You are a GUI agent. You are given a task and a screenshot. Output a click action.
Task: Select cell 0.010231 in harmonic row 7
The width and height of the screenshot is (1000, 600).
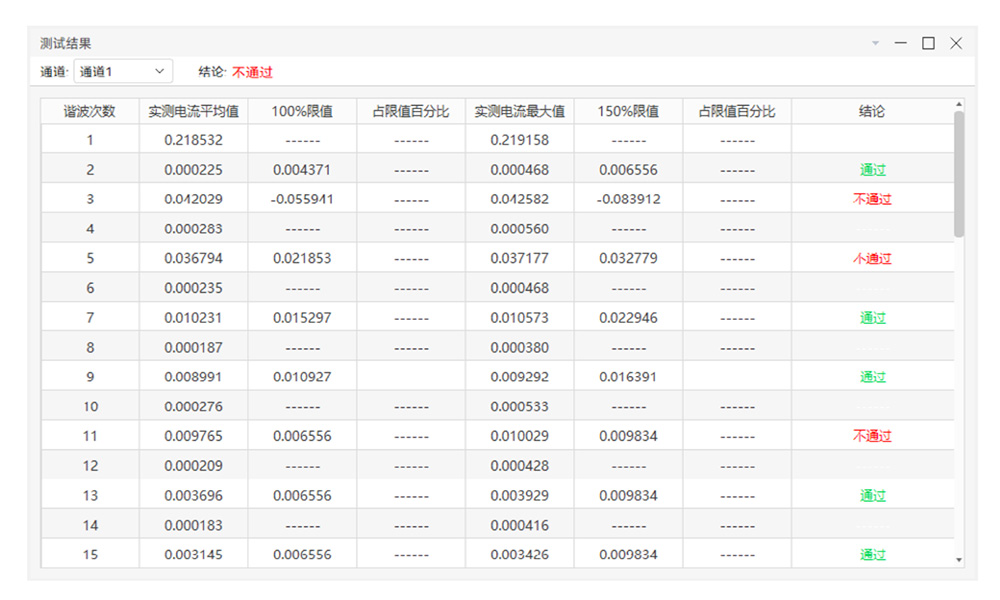point(193,318)
